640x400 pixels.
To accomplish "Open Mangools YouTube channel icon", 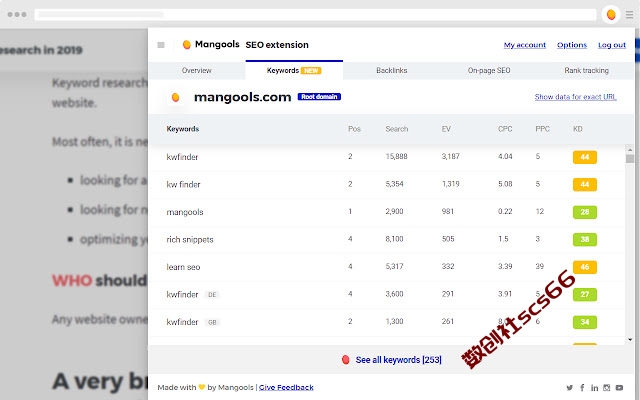I will tap(619, 387).
